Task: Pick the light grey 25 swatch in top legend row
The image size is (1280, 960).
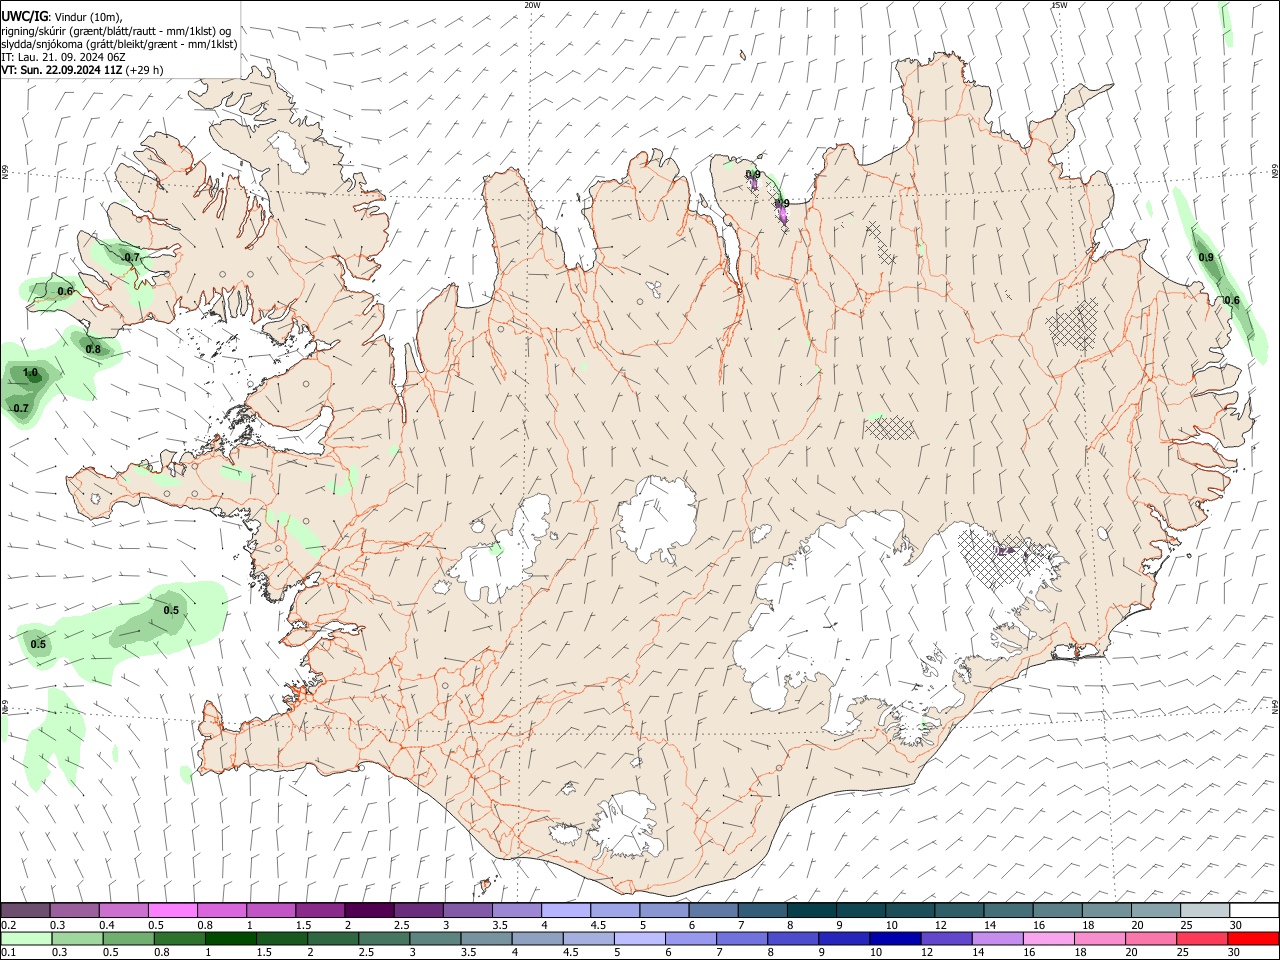Action: 1204,910
